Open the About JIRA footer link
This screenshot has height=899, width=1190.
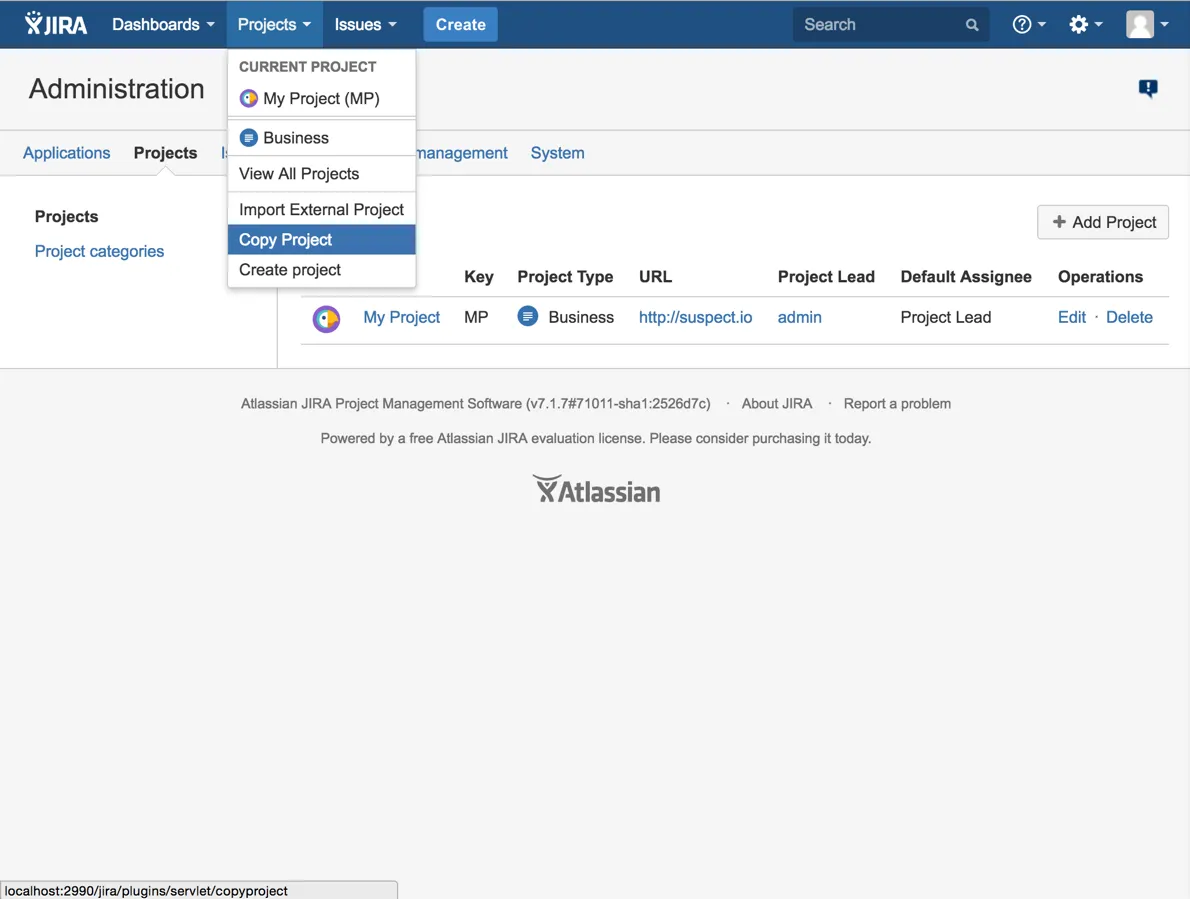click(776, 404)
